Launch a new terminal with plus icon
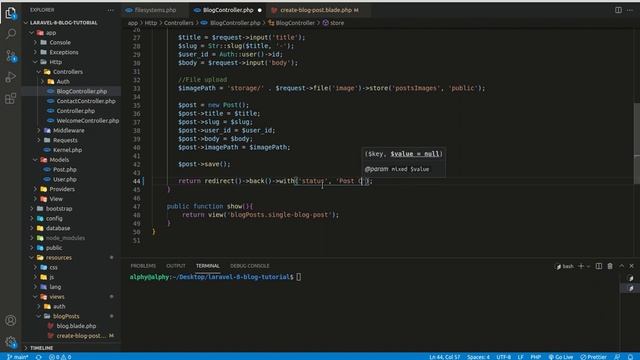Viewport: 640px width, 360px height. 581,266
